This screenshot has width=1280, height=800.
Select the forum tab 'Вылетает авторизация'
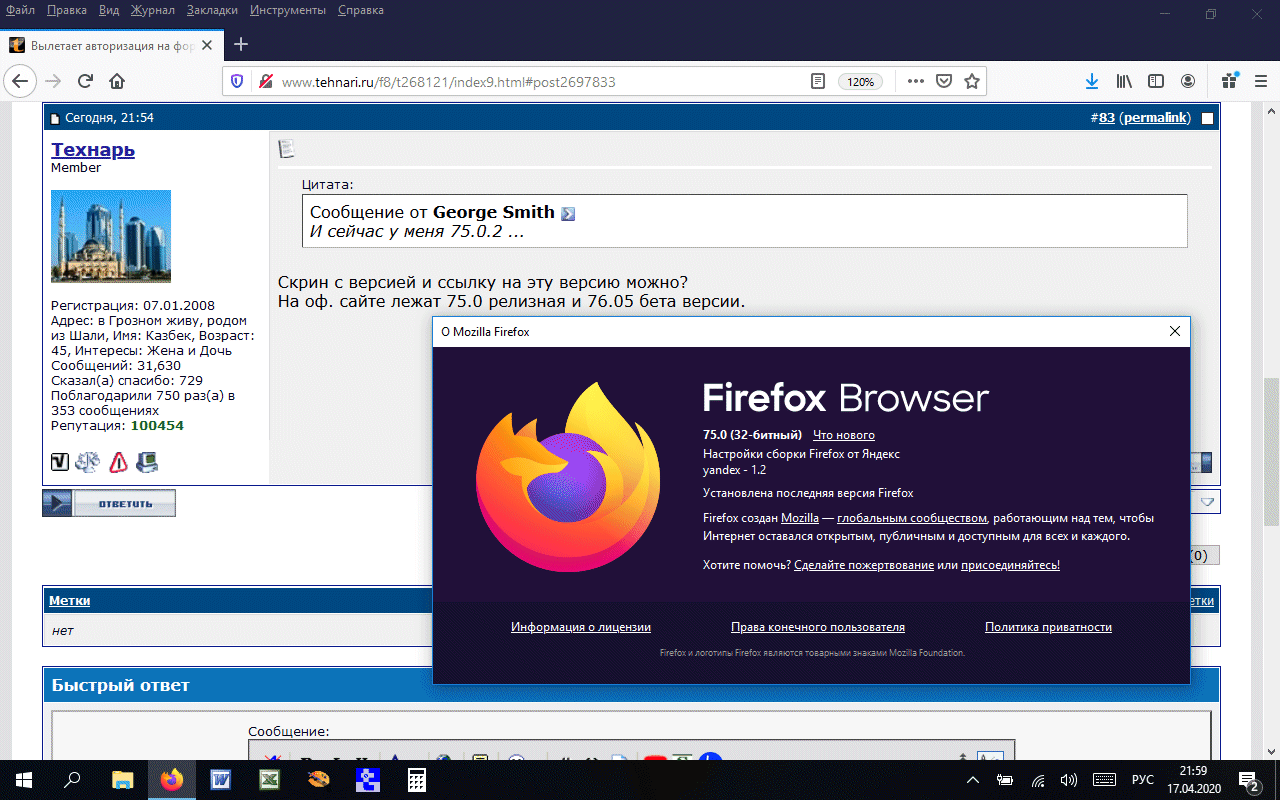coord(112,45)
